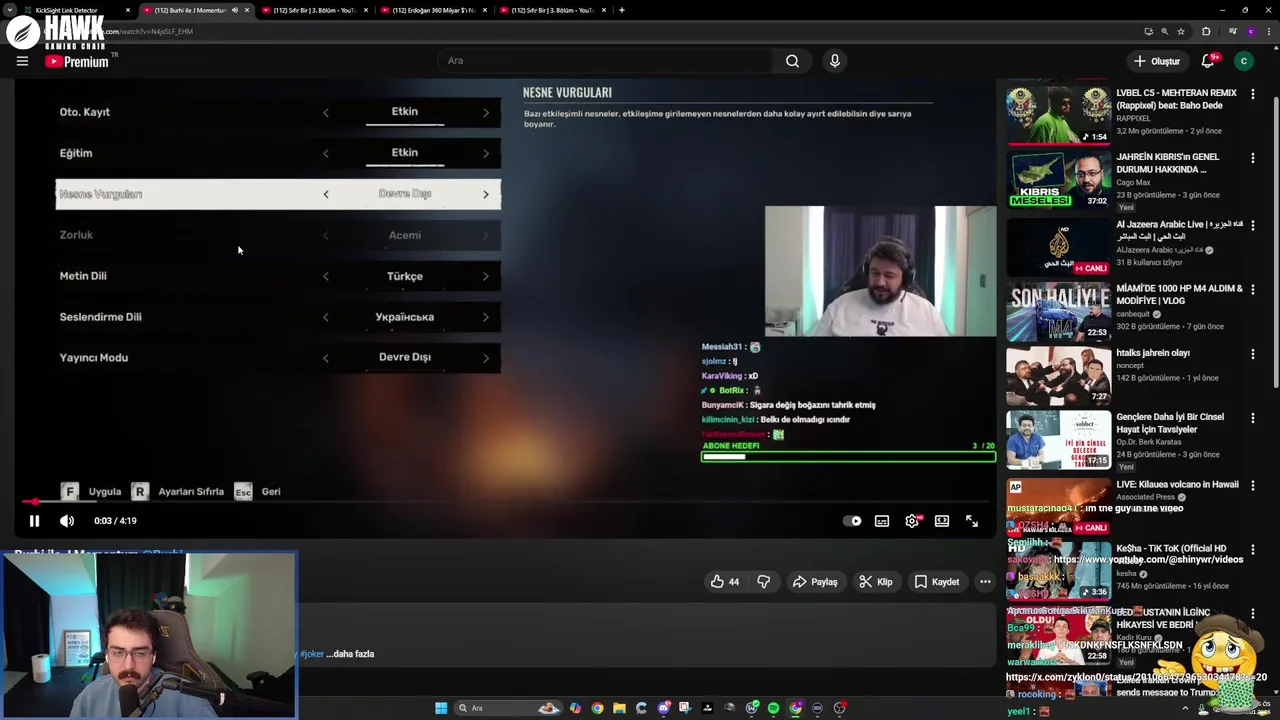Click right arrow on Nesne Vurguları
This screenshot has width=1280, height=720.
(486, 195)
